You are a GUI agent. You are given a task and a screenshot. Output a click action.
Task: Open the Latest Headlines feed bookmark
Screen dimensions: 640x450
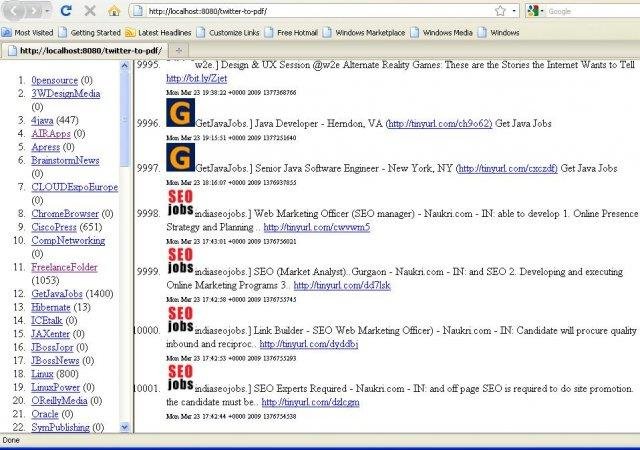coord(158,33)
